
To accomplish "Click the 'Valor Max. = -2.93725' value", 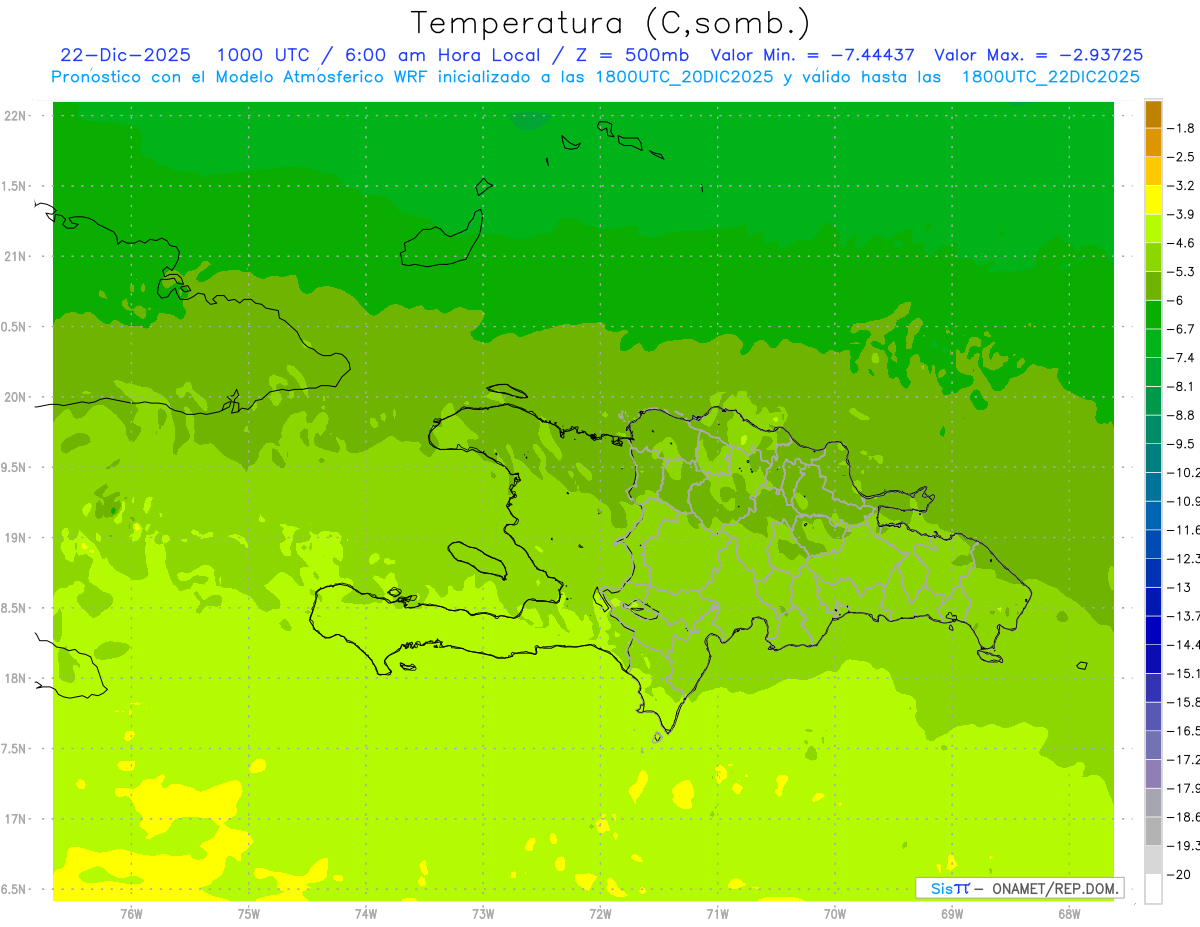I will coord(1038,55).
